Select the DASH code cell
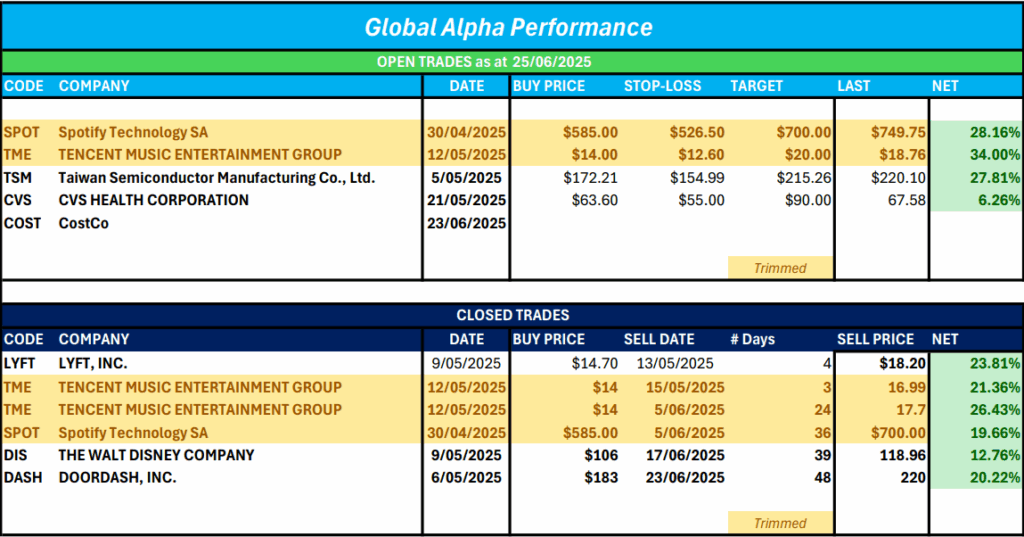Viewport: 1024px width, 537px height. 23,478
